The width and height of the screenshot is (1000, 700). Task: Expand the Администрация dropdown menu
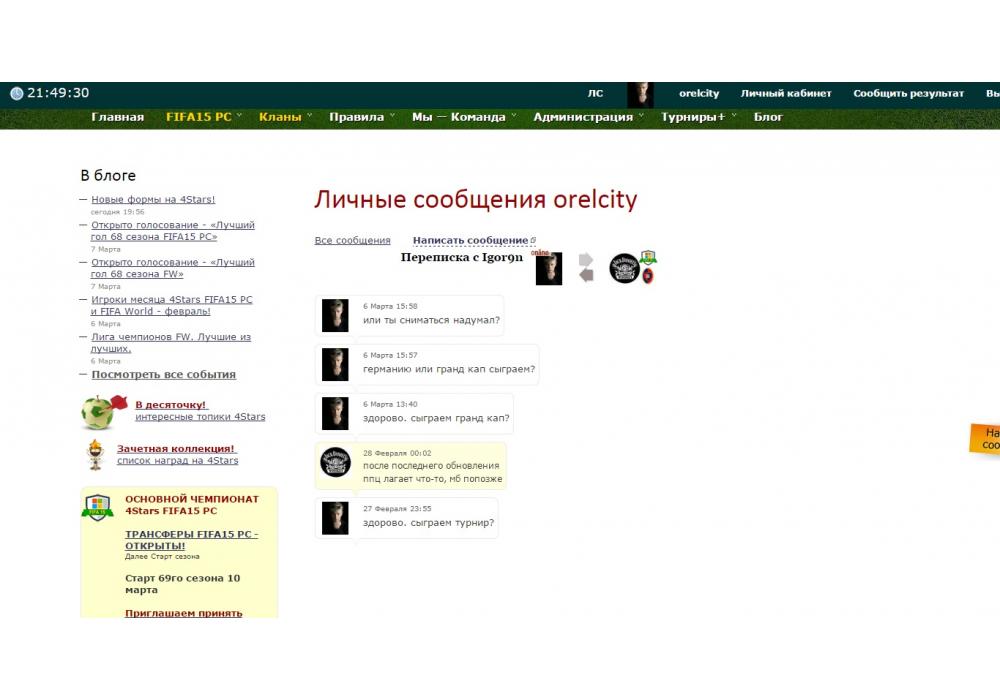pyautogui.click(x=588, y=117)
